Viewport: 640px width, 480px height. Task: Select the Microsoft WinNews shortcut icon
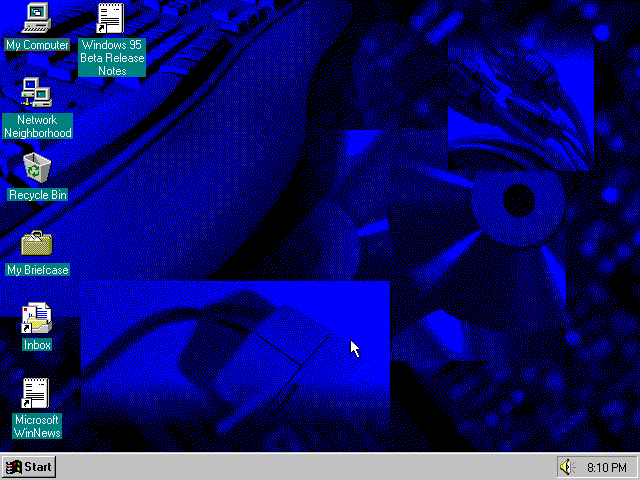pos(36,393)
